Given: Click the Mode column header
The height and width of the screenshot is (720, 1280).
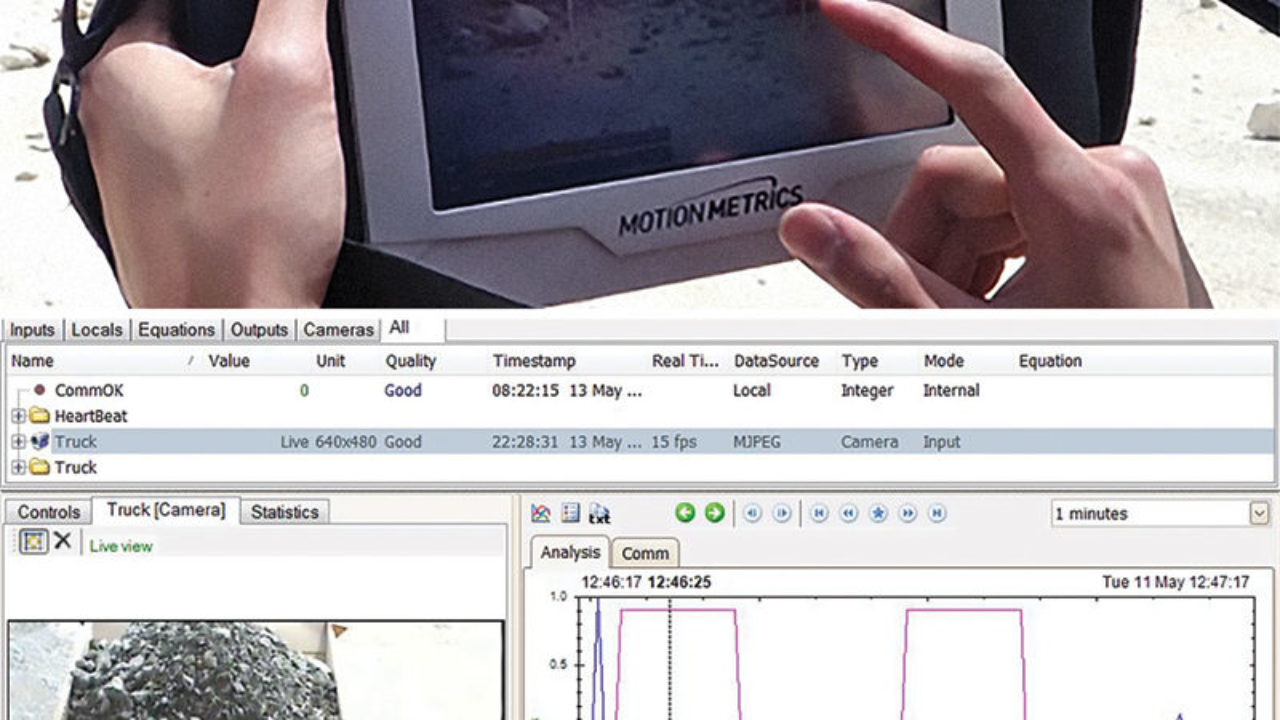Looking at the screenshot, I should click(x=943, y=361).
